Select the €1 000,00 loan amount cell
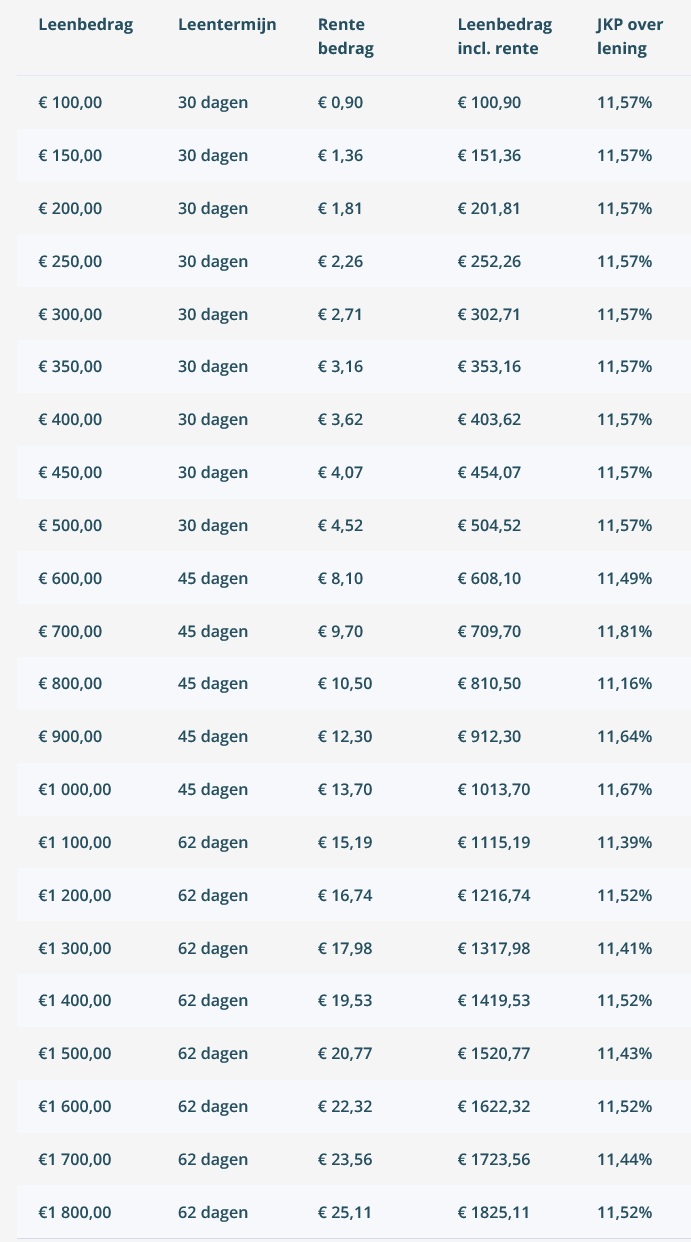The width and height of the screenshot is (691, 1242). (x=75, y=790)
